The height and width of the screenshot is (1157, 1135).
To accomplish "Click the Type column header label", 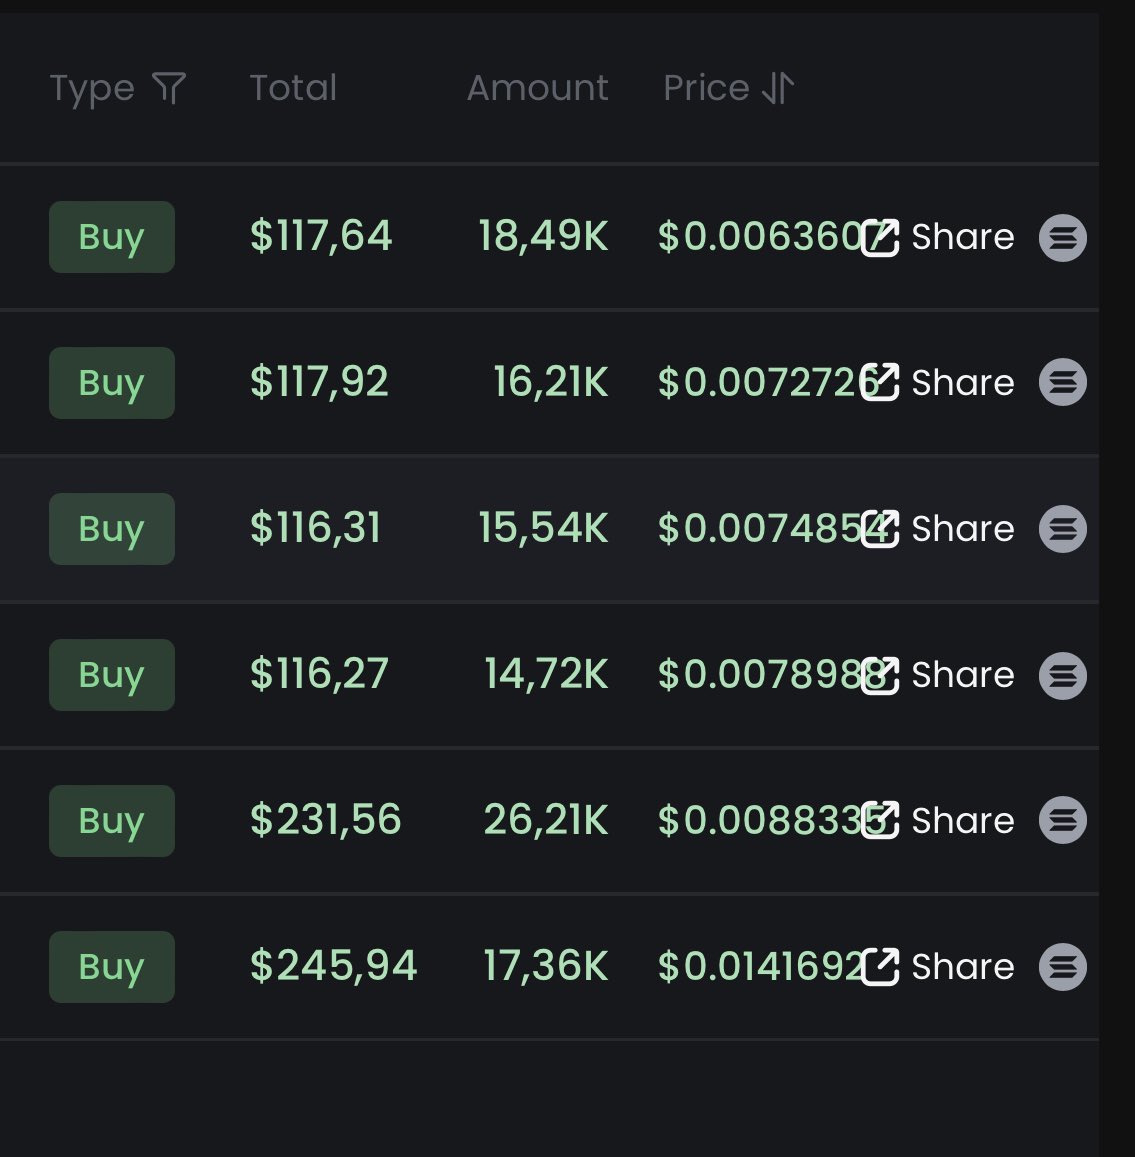I will (x=92, y=89).
